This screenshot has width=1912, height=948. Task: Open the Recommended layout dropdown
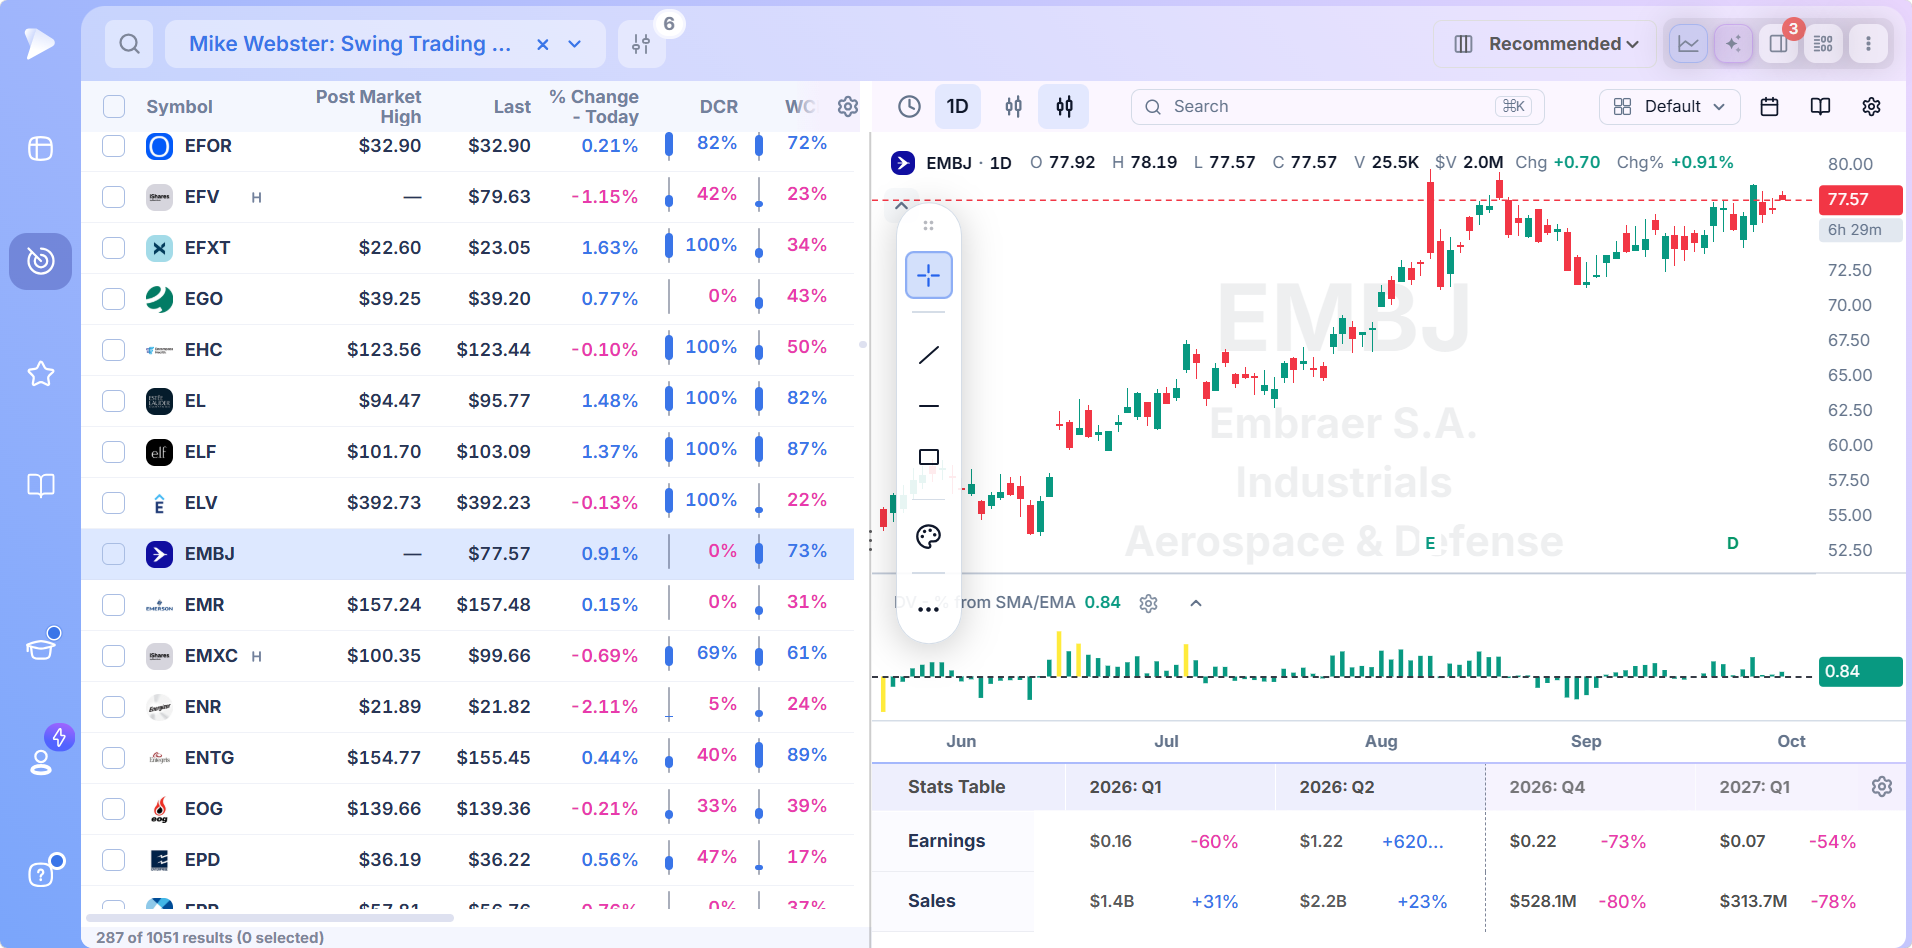pyautogui.click(x=1545, y=44)
